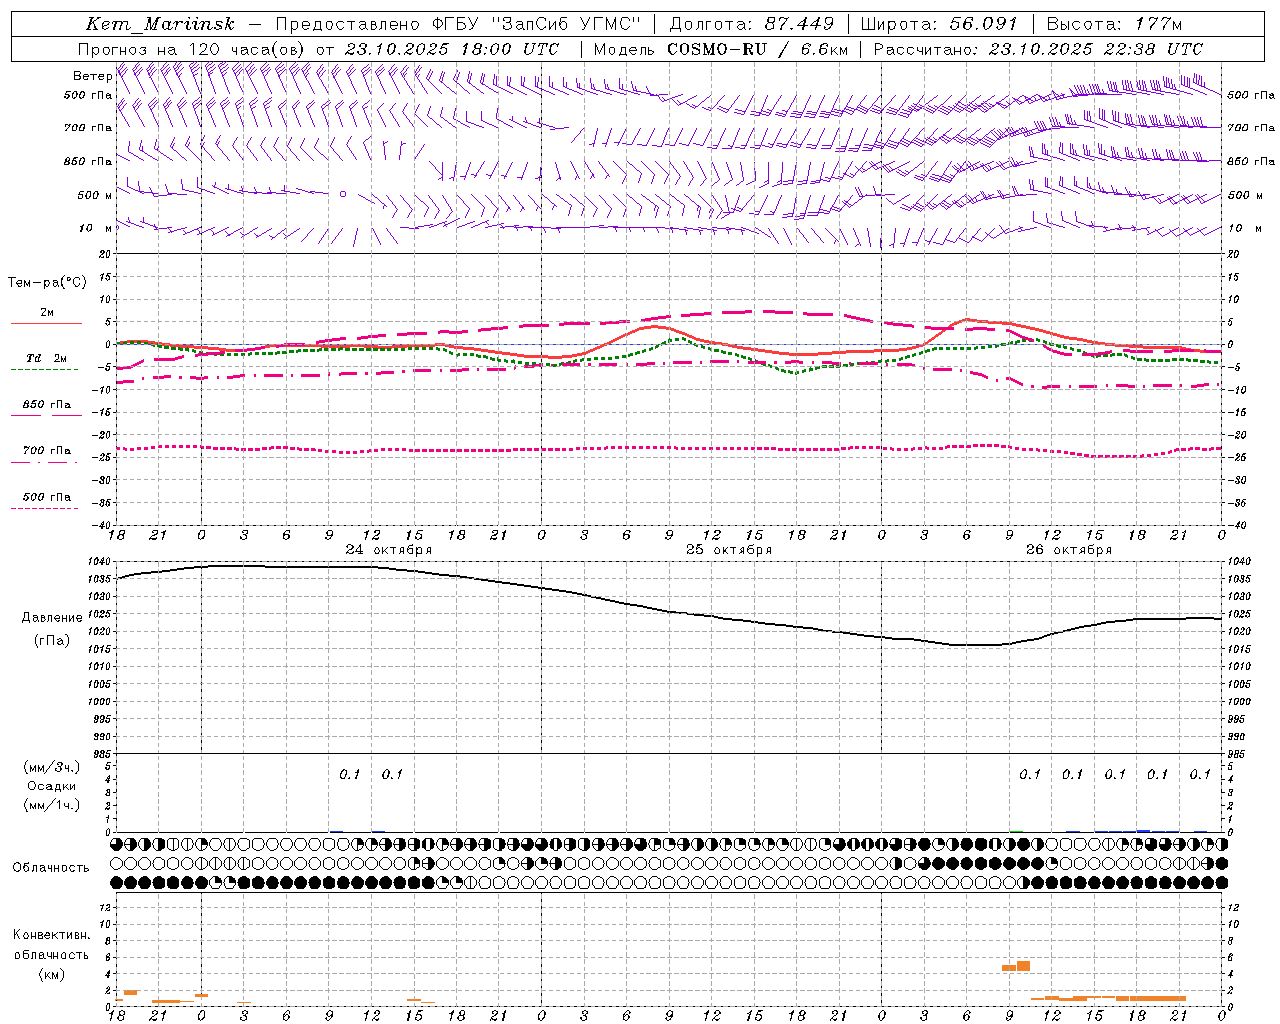The width and height of the screenshot is (1280, 1024).
Task: Click the elevation text Высота: 177м
Action: 1114,24
